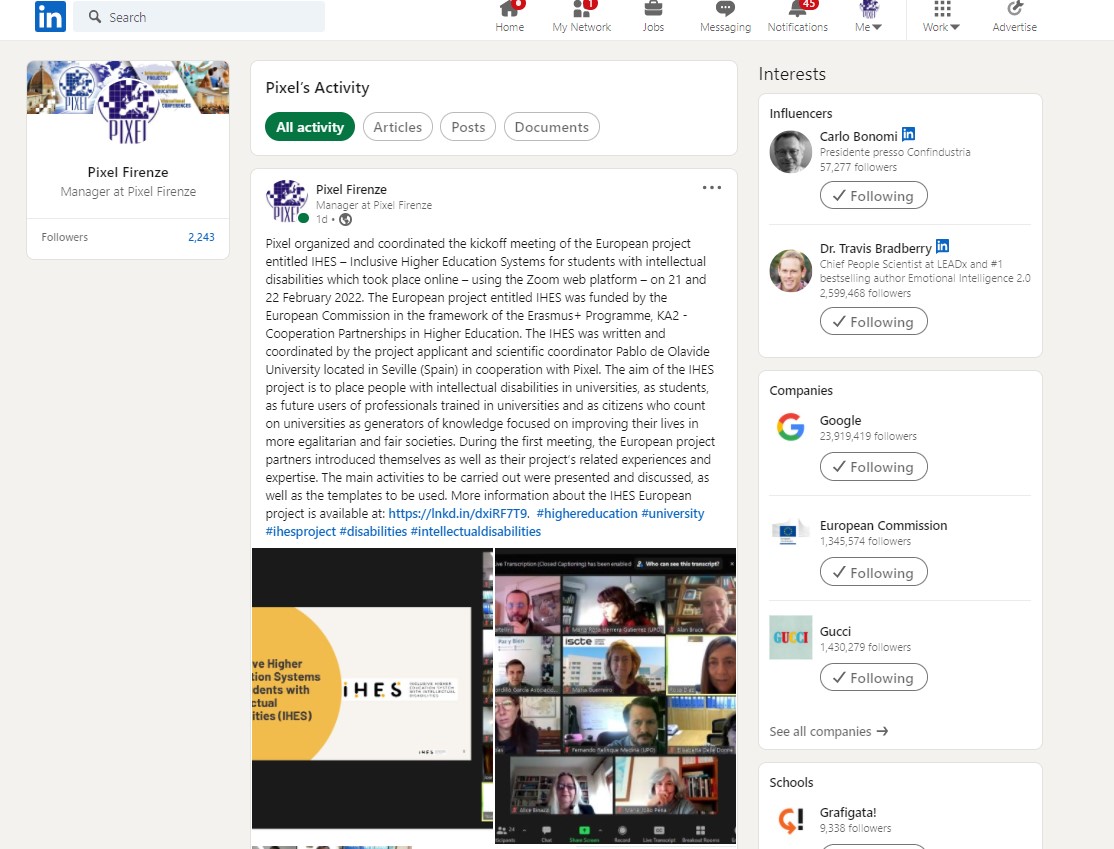Viewport: 1114px width, 849px height.
Task: Click LinkedIn influencer badge beside Travis Bradberry
Action: pyautogui.click(x=942, y=247)
